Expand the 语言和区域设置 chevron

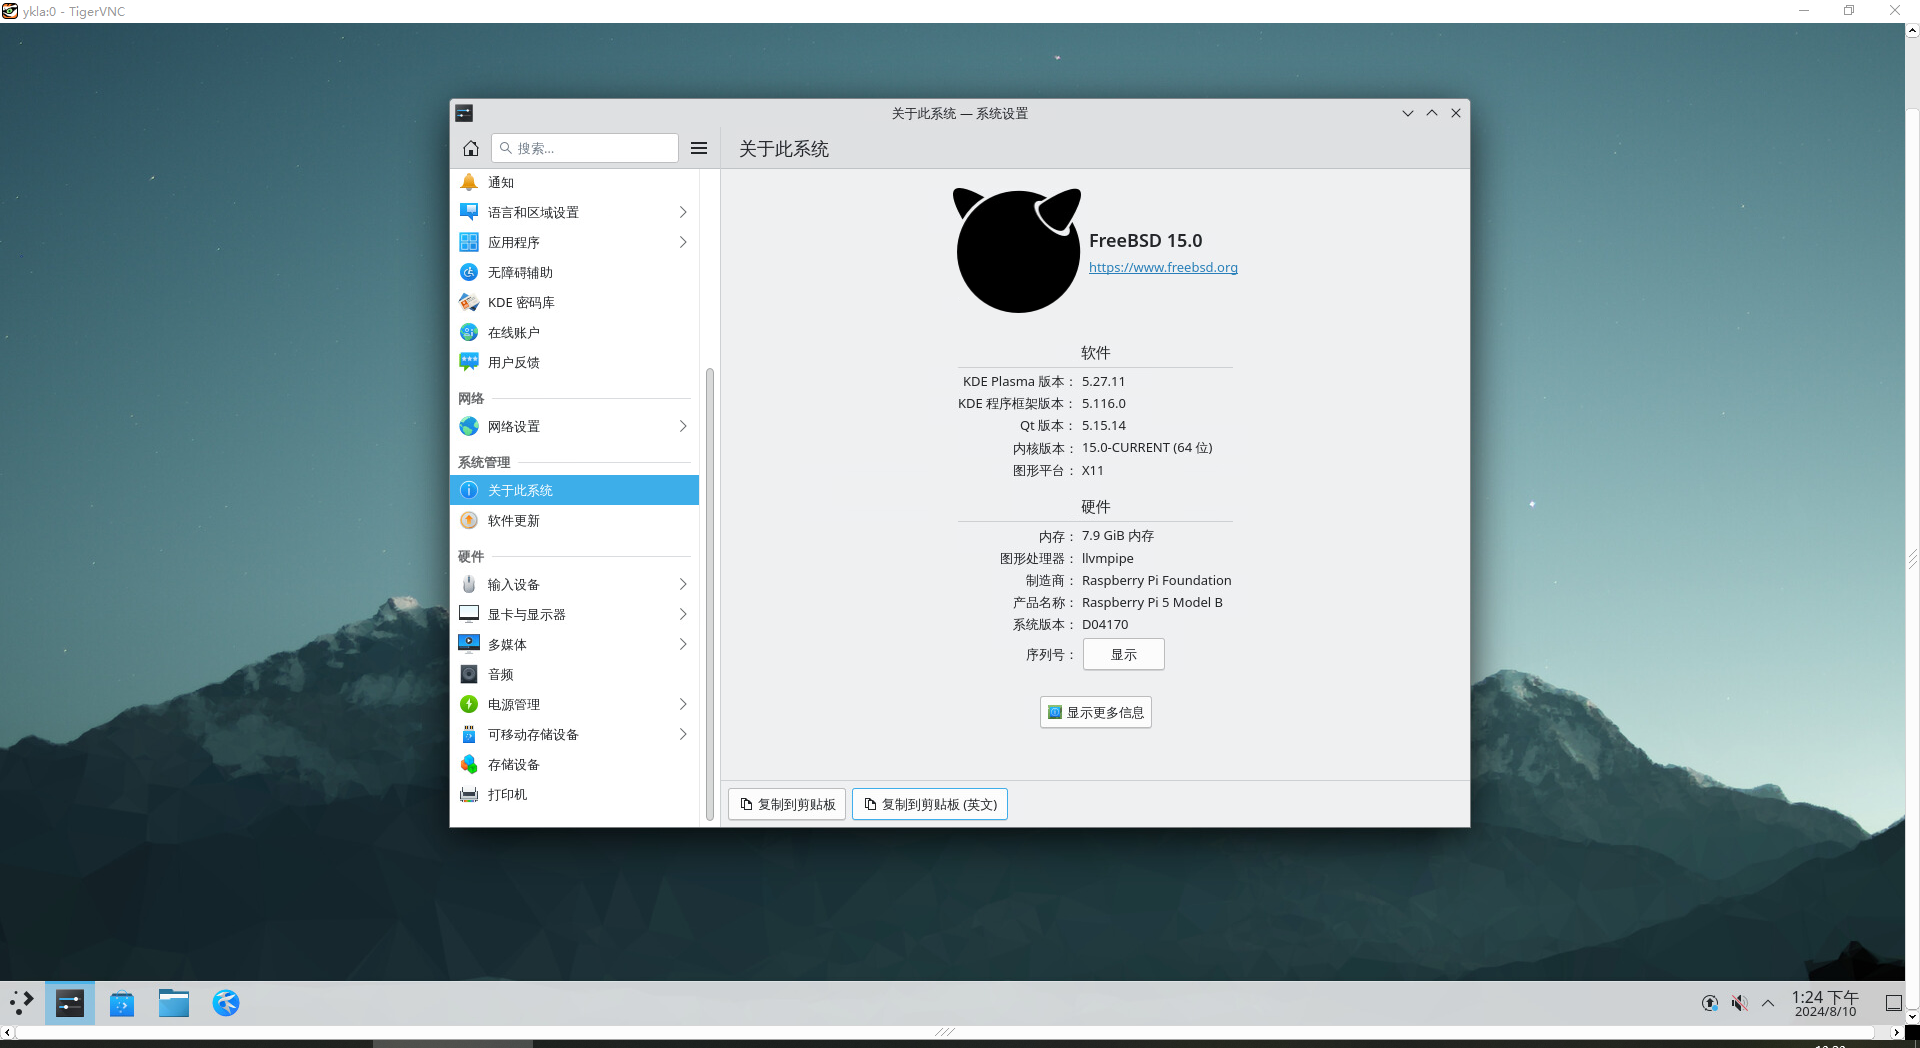tap(683, 212)
